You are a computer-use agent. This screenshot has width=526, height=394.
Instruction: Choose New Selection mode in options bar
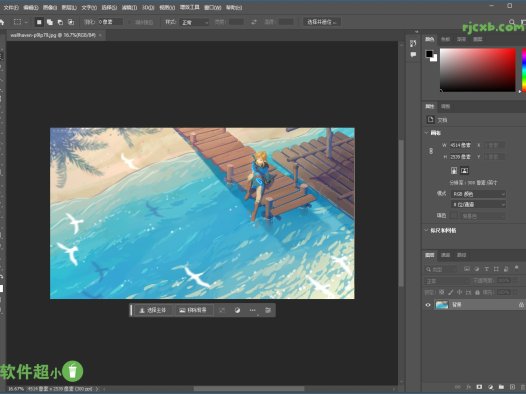coord(39,22)
